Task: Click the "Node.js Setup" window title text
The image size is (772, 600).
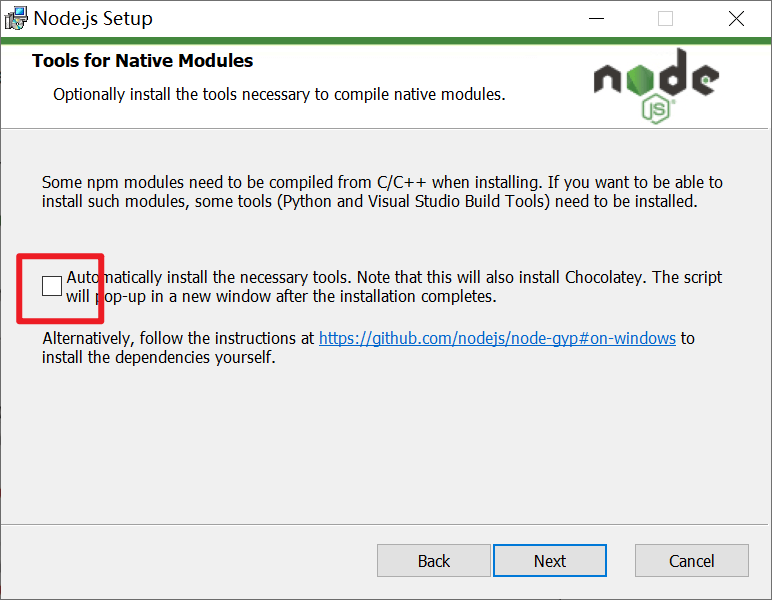Action: tap(93, 18)
